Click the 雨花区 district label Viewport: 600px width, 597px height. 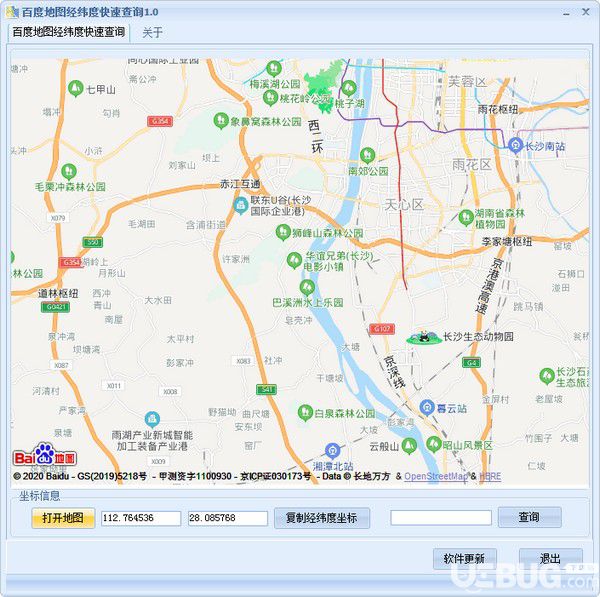click(472, 165)
